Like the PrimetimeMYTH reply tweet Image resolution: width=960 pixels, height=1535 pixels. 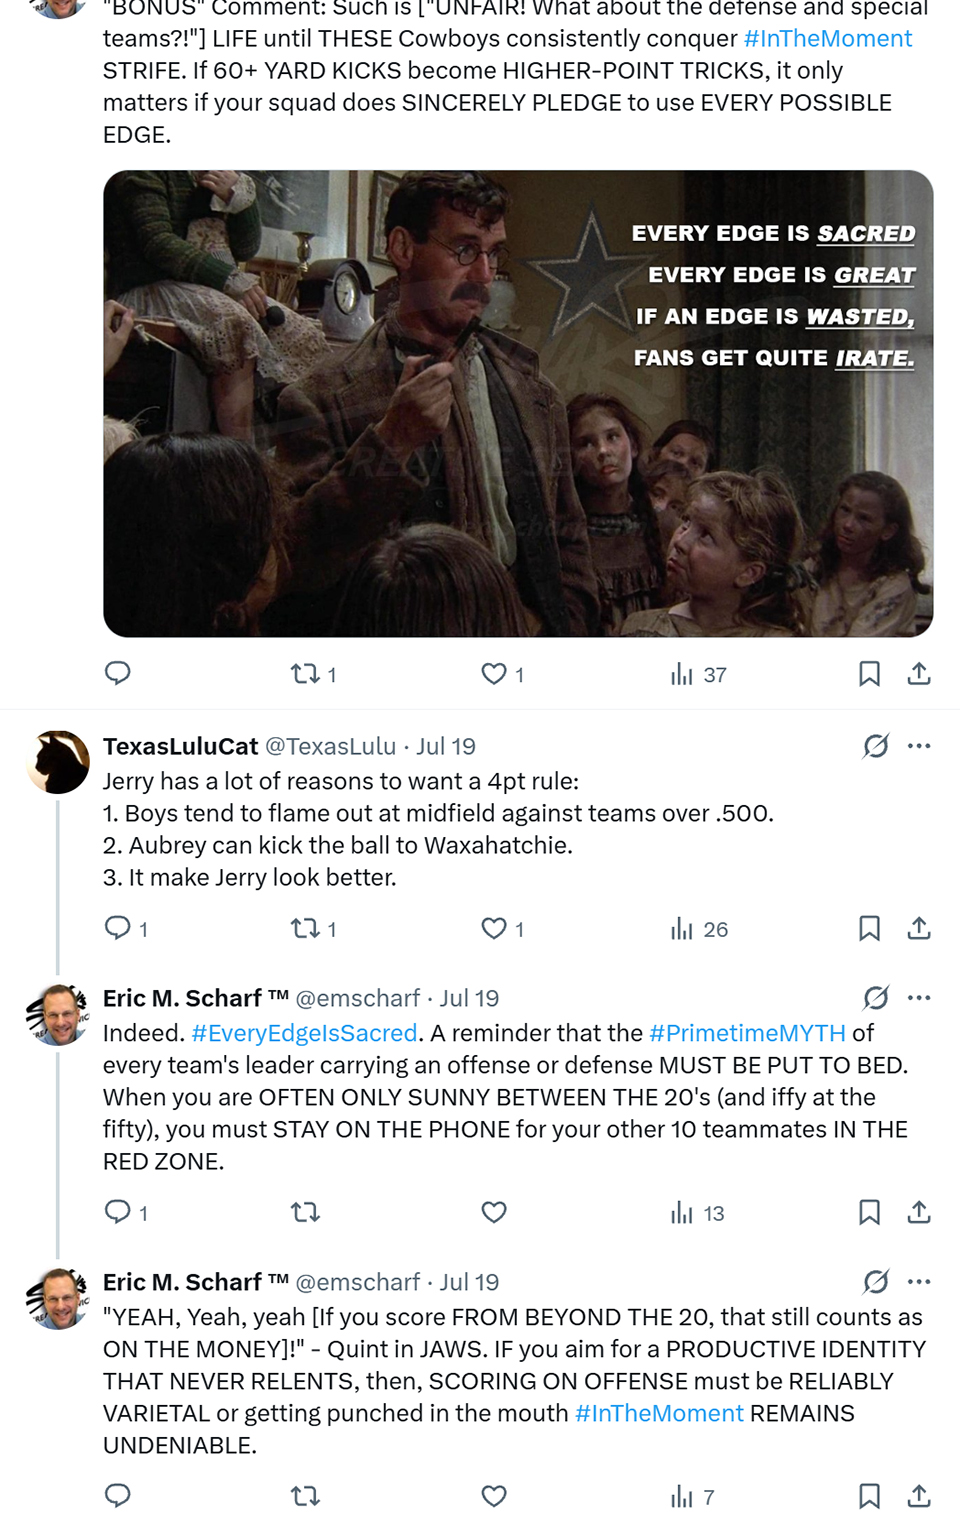click(494, 1213)
